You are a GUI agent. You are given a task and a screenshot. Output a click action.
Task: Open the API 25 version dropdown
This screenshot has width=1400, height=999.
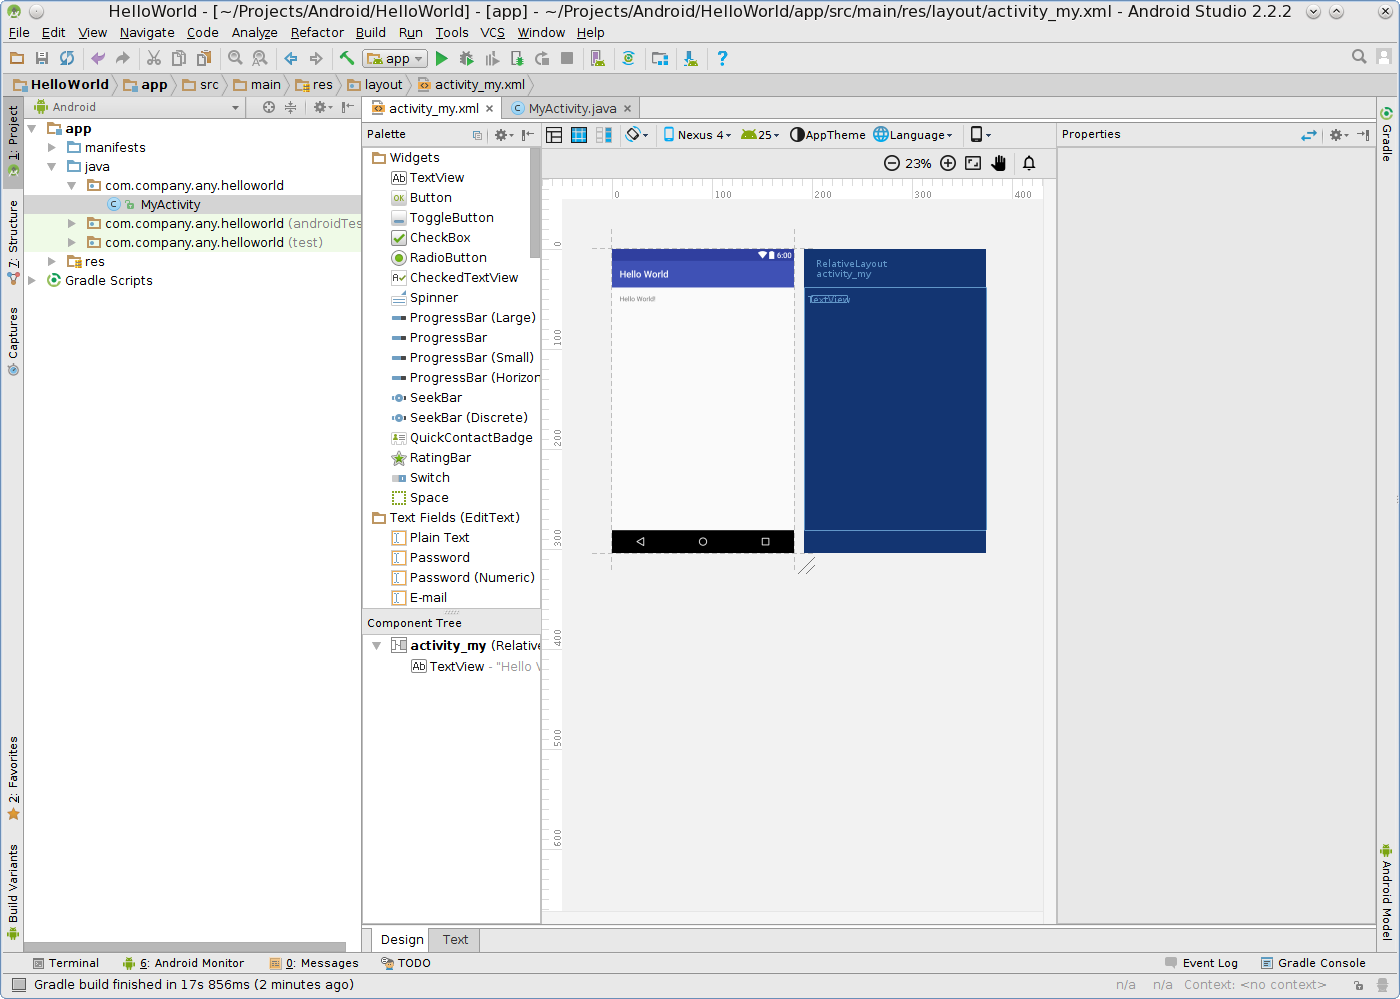[x=760, y=135]
